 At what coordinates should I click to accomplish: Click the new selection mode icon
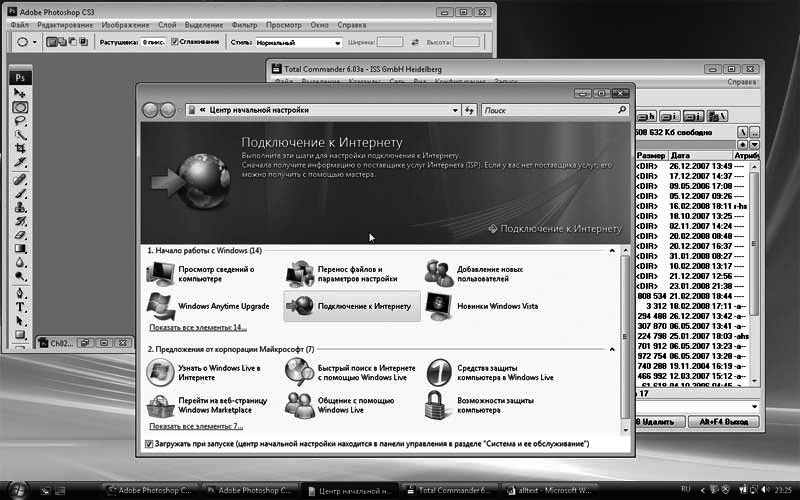click(51, 42)
